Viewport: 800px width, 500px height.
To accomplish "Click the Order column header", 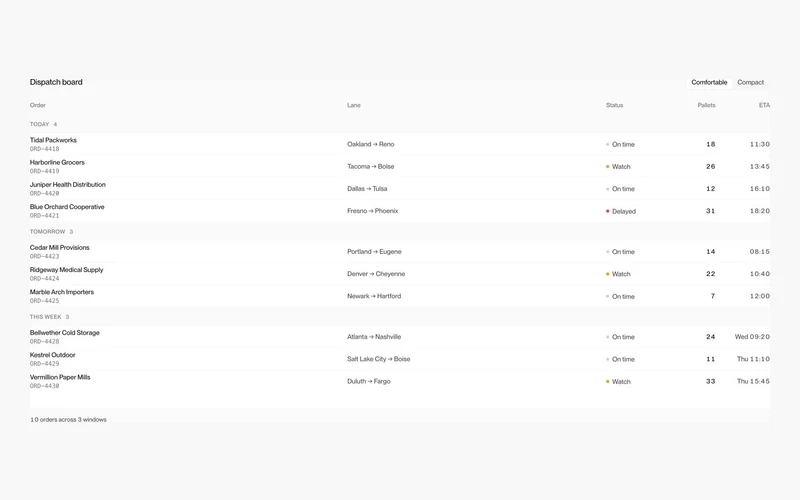I will 38,105.
